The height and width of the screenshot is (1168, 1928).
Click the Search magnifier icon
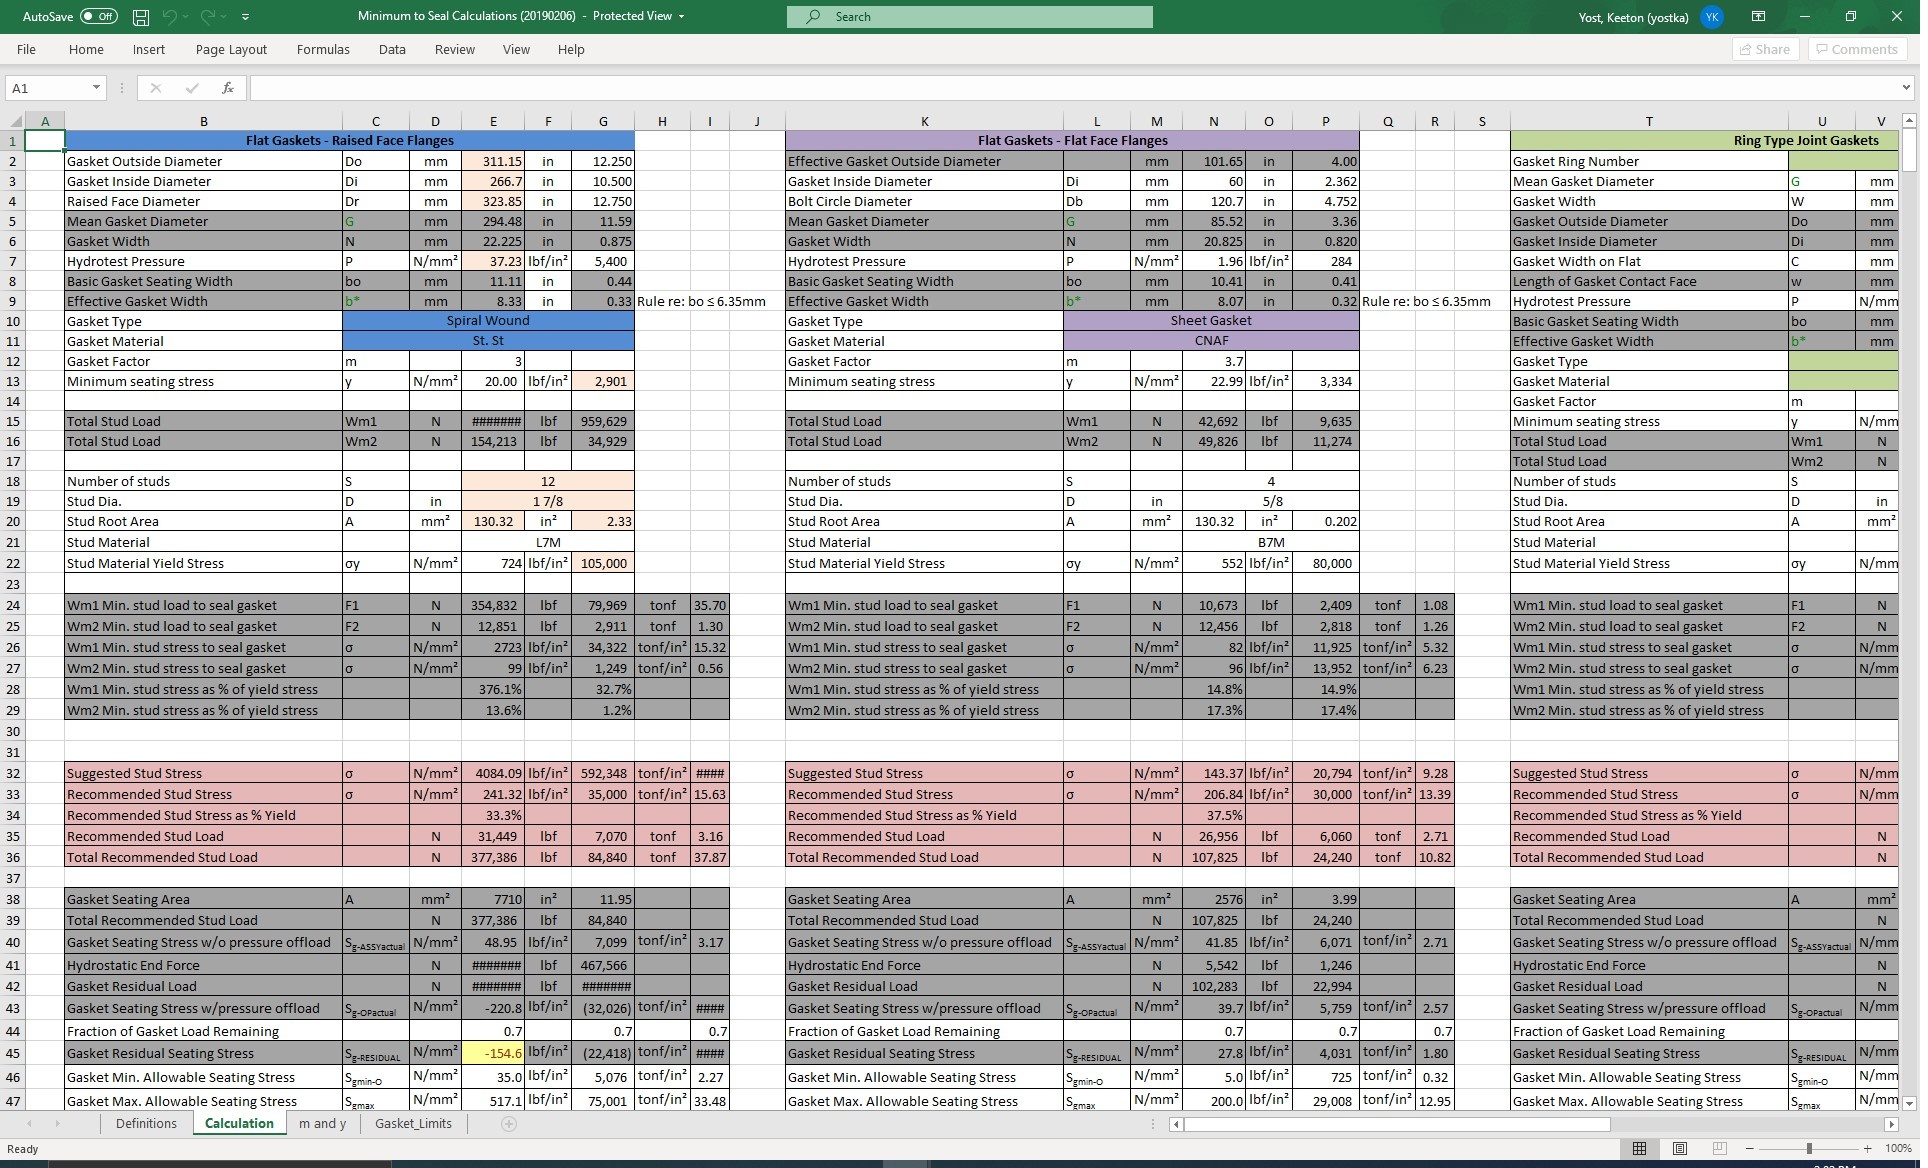pos(814,17)
